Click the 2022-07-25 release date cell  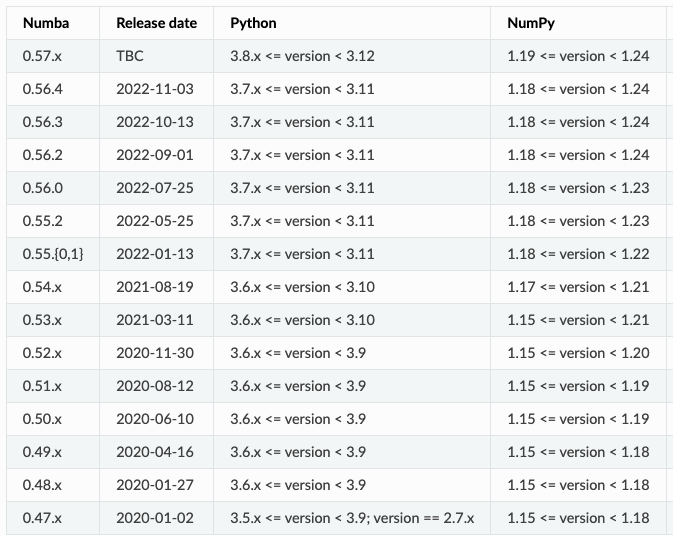(x=155, y=188)
